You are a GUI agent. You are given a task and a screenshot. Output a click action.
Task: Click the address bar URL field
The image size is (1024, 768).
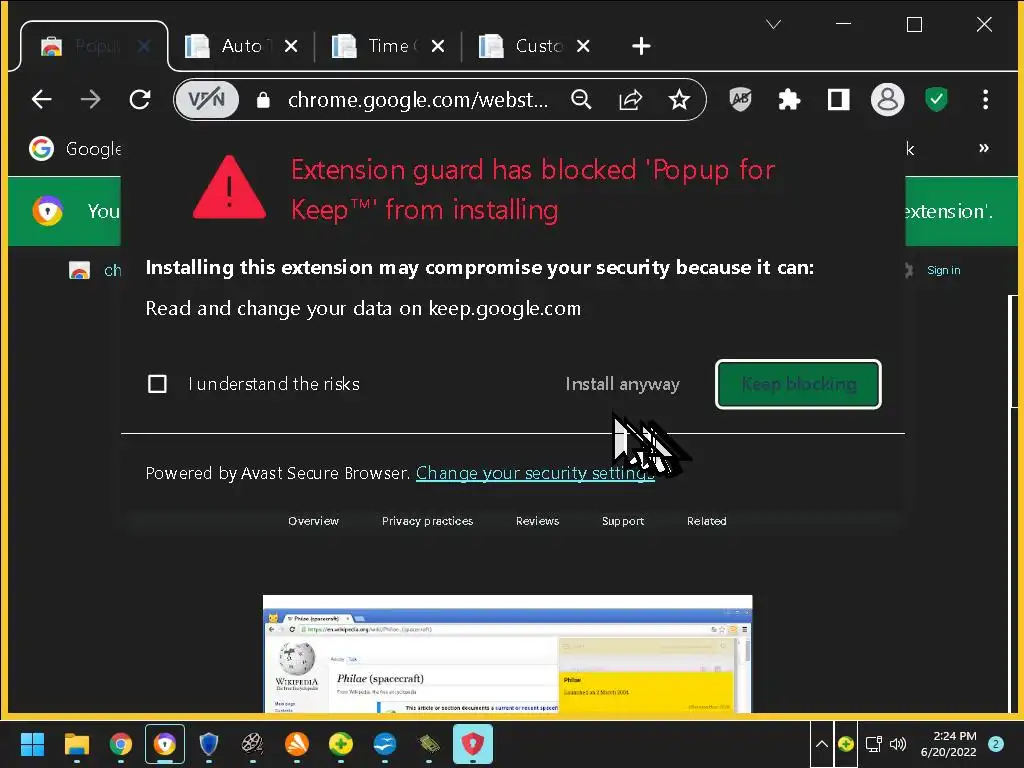(x=418, y=100)
